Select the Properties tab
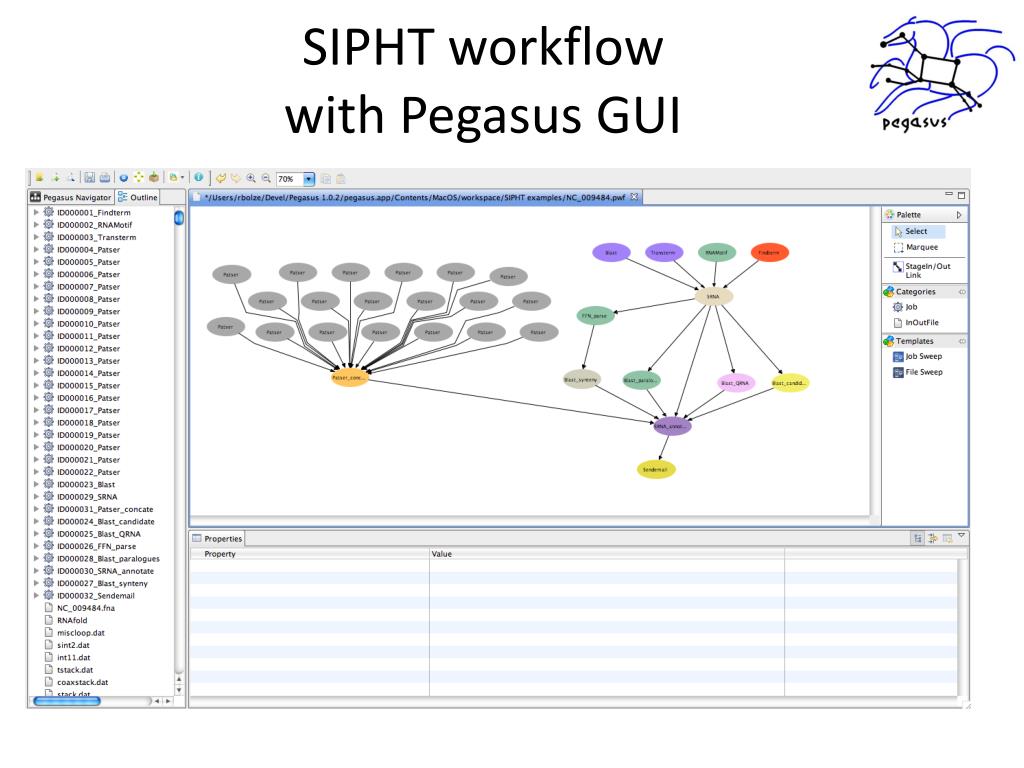The image size is (1024, 768). (x=217, y=539)
